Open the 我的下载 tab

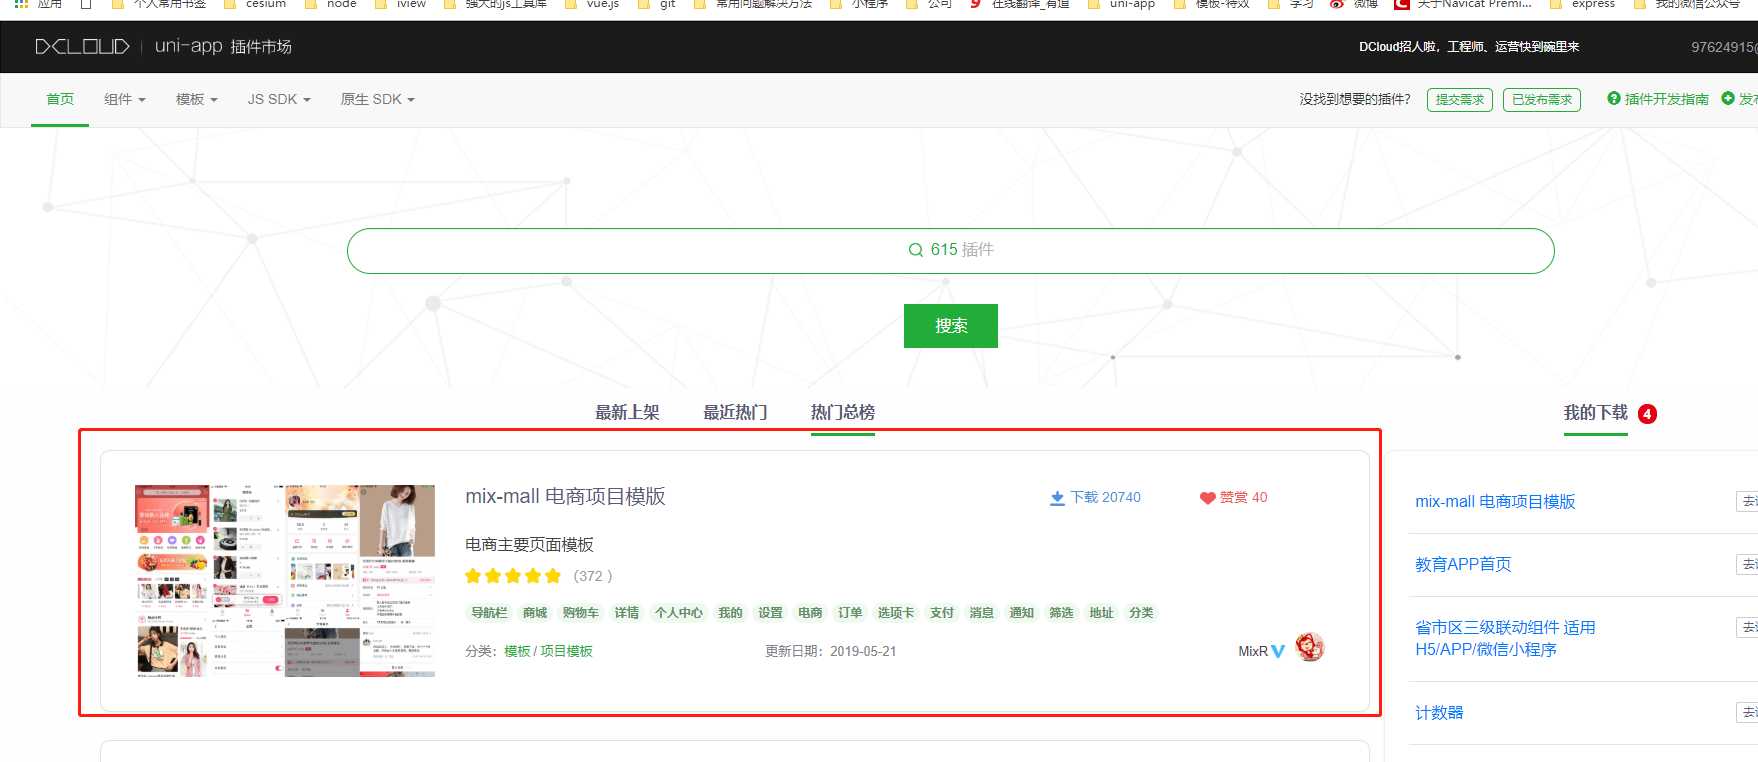(x=1596, y=413)
